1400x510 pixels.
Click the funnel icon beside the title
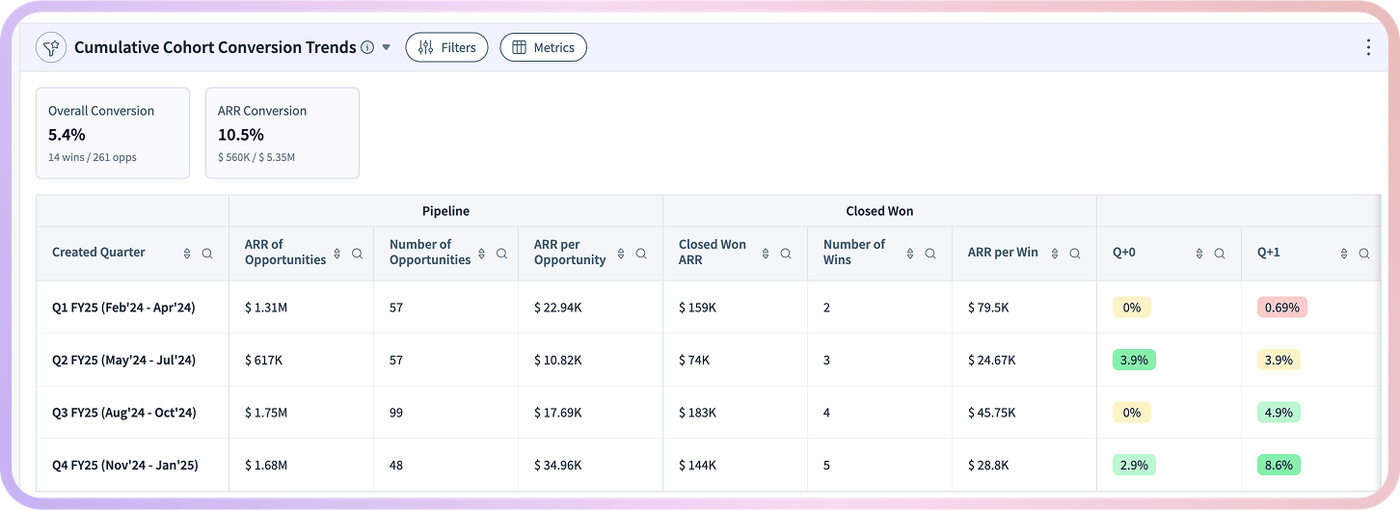(x=51, y=47)
